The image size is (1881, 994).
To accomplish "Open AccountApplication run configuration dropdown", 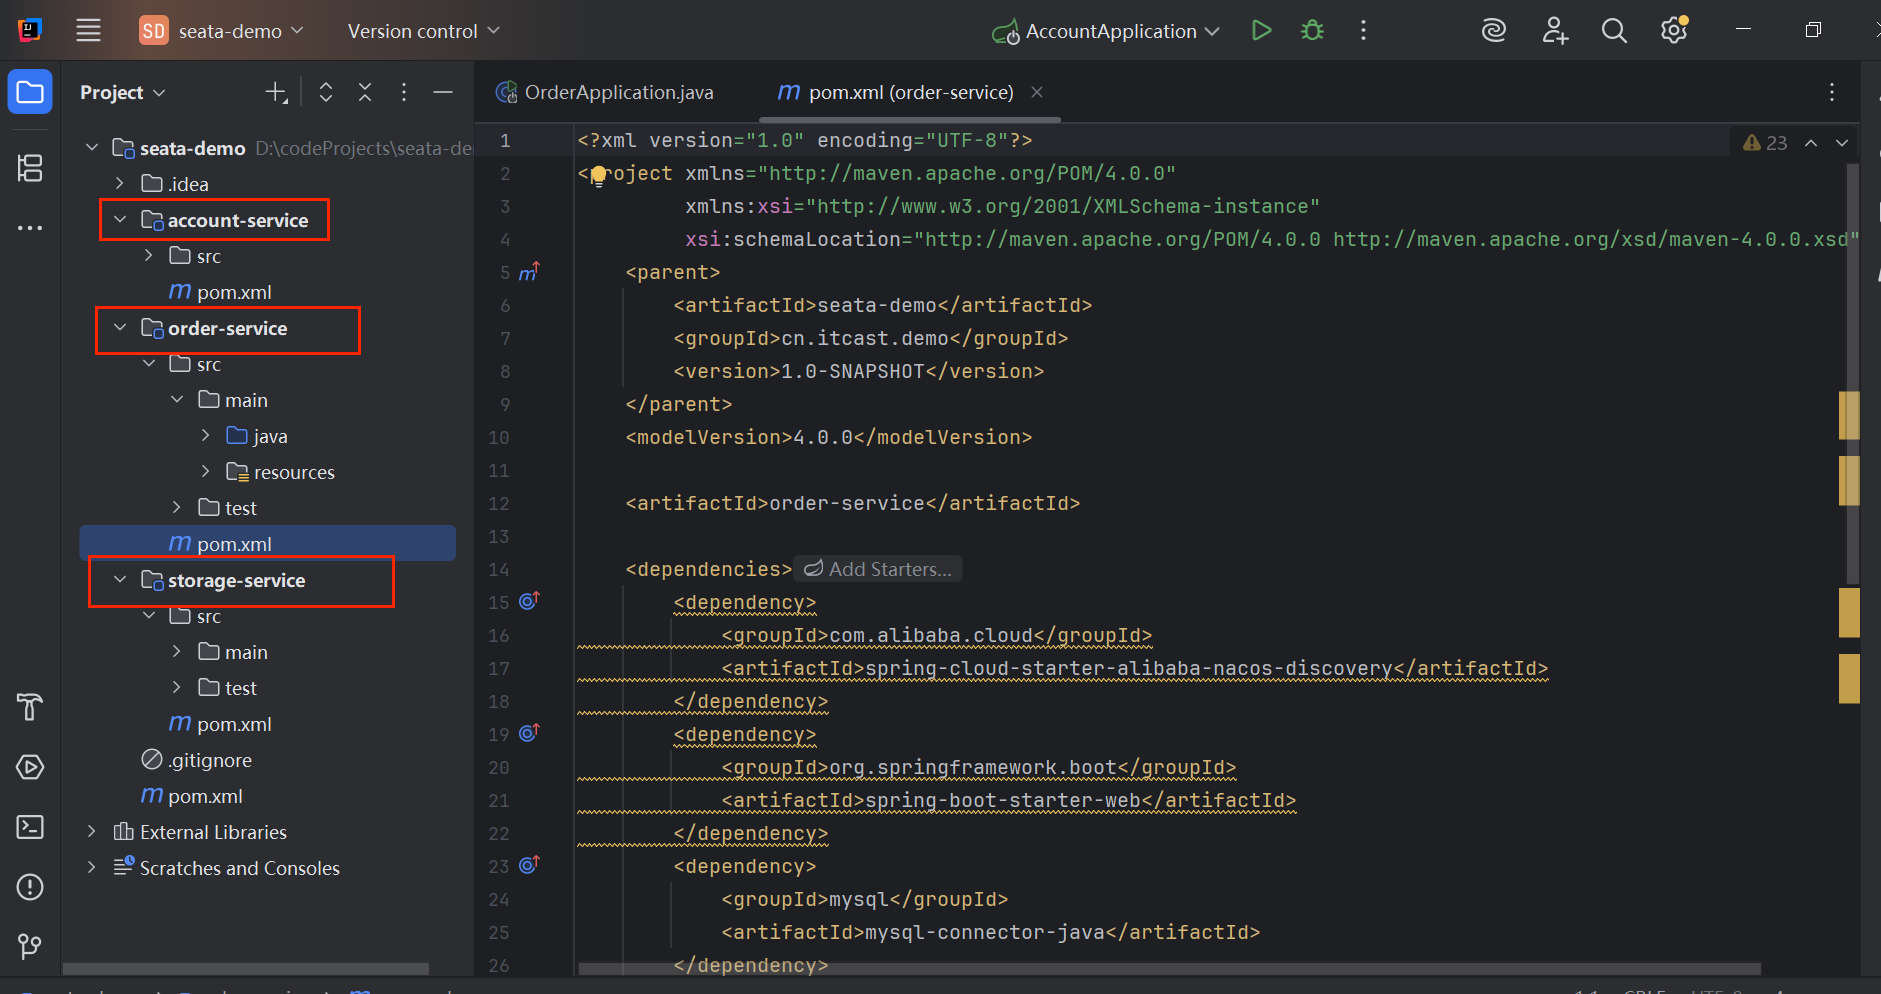I will 1106,31.
